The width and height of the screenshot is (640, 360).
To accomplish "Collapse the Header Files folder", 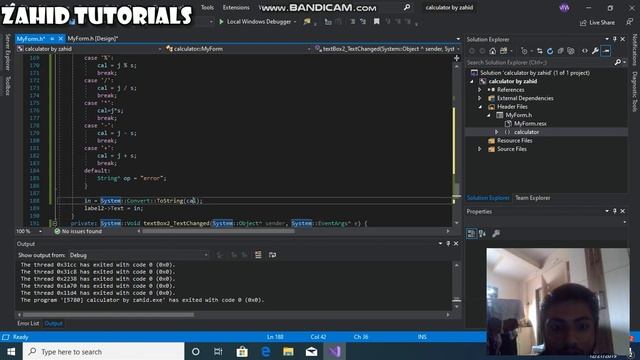I will tap(480, 107).
